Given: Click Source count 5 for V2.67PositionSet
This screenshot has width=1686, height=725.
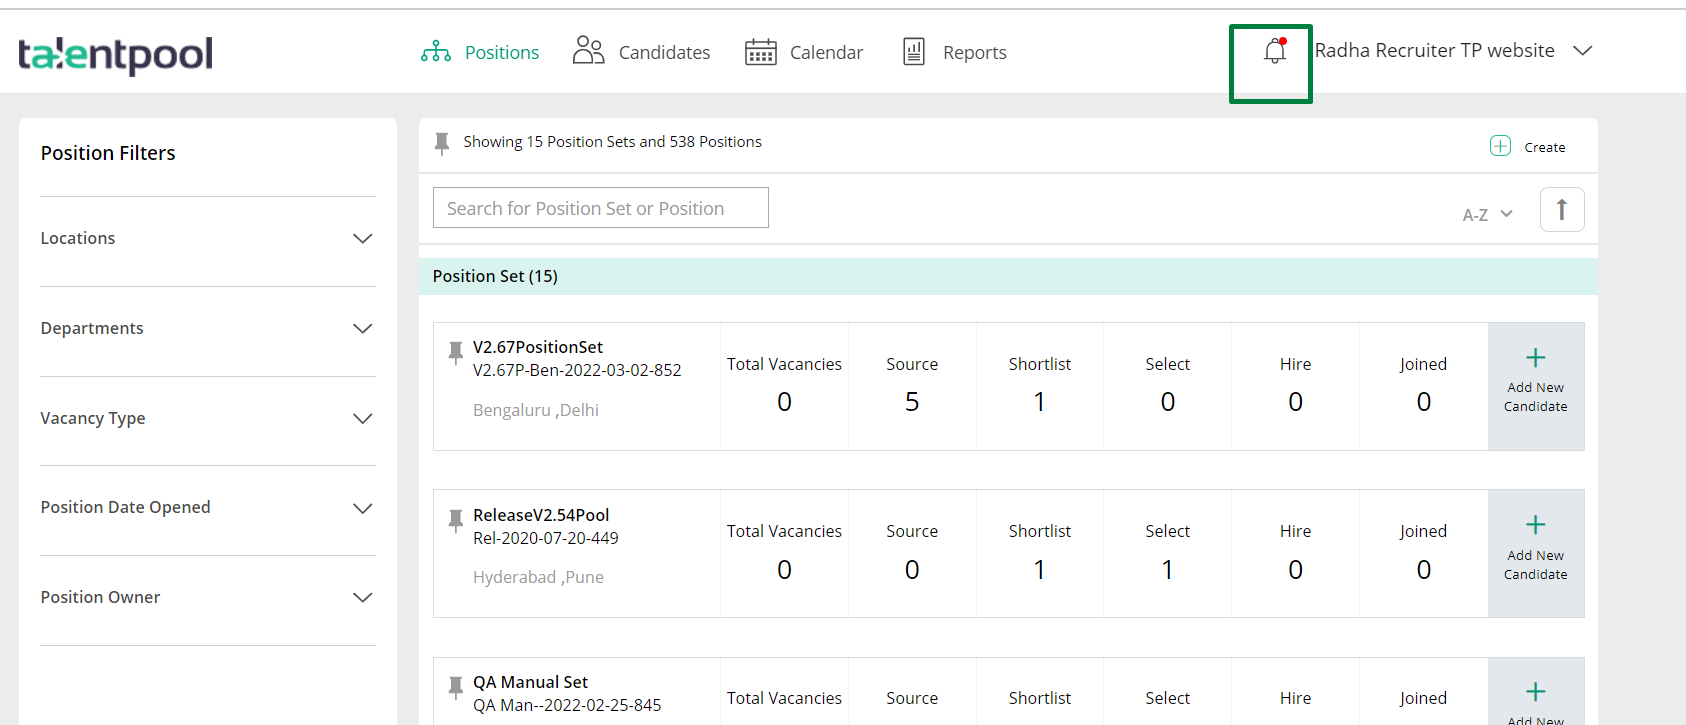Looking at the screenshot, I should pyautogui.click(x=912, y=402).
